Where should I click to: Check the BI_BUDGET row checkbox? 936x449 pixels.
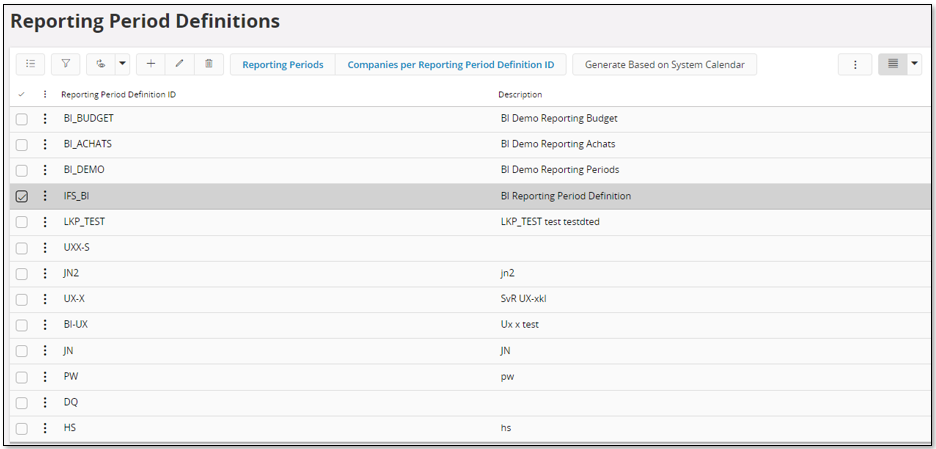coord(22,118)
